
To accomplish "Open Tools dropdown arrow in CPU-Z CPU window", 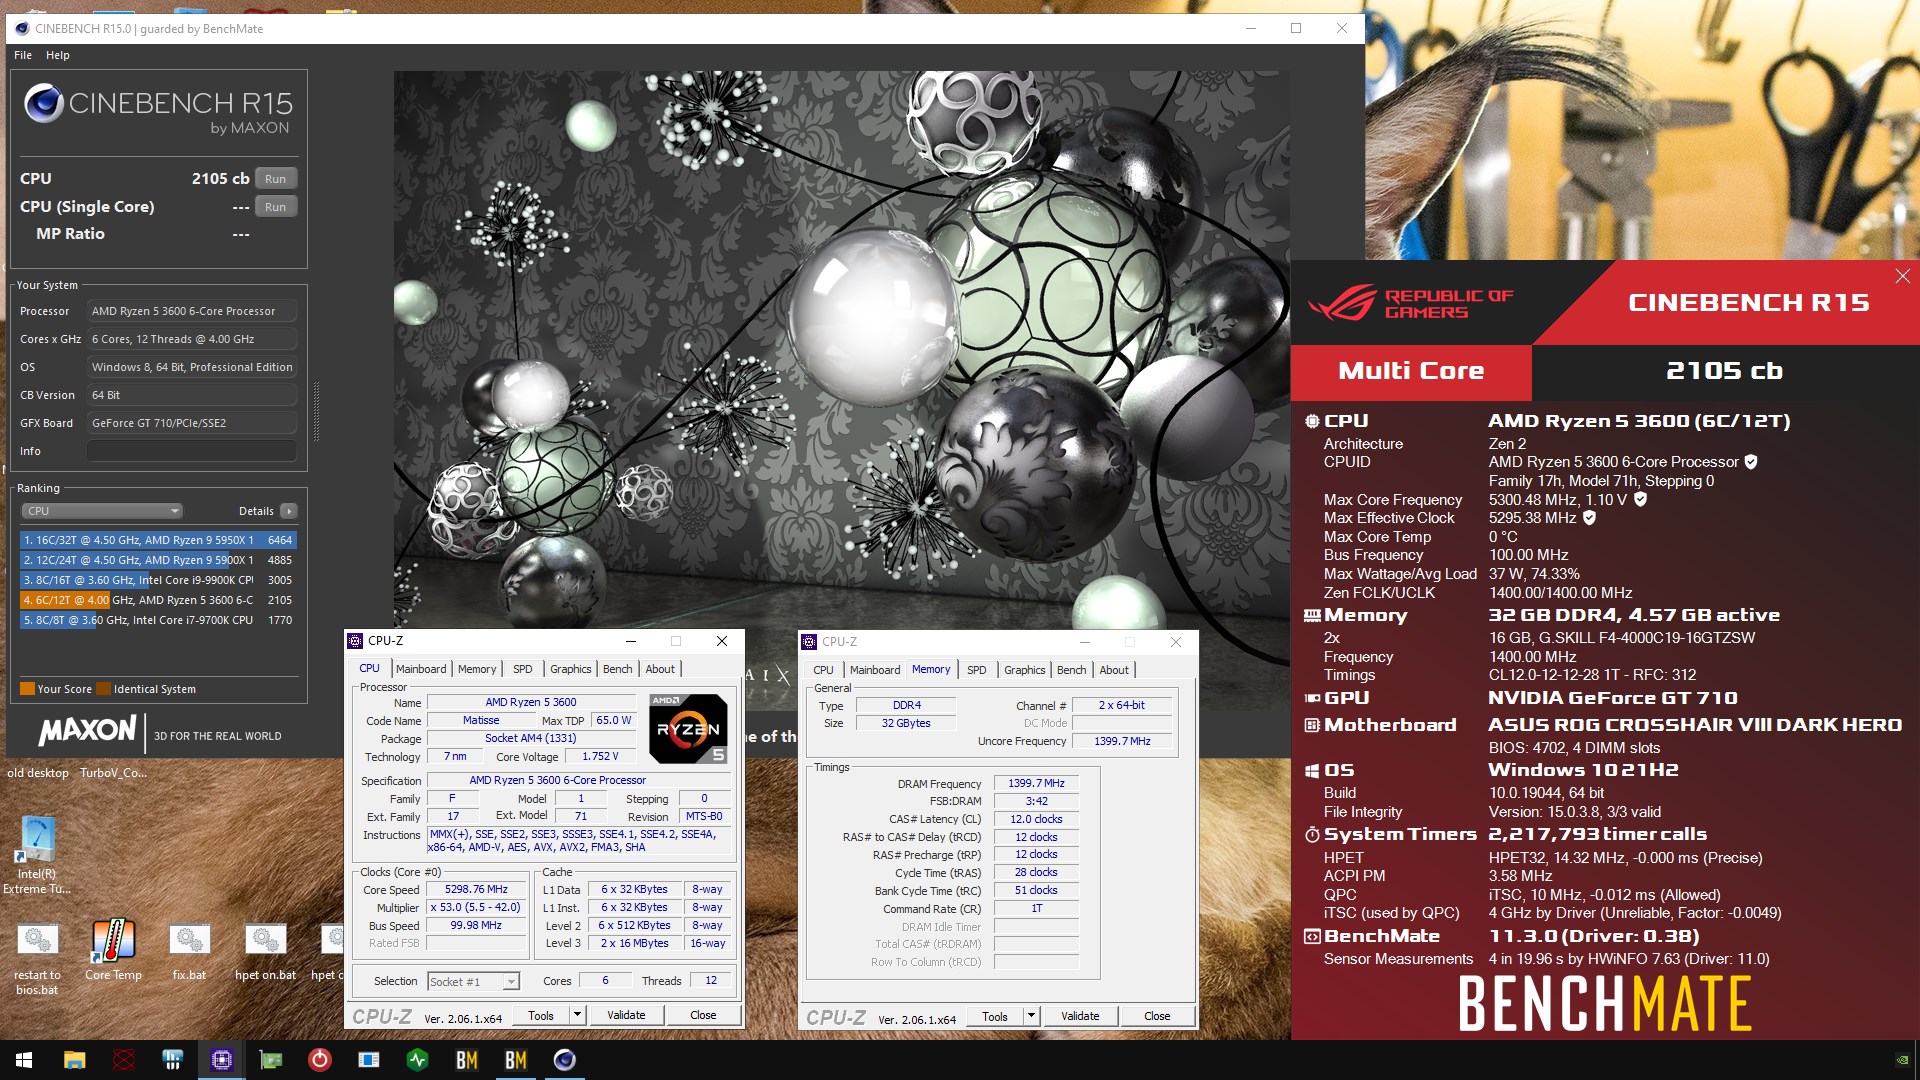I will pos(577,1015).
